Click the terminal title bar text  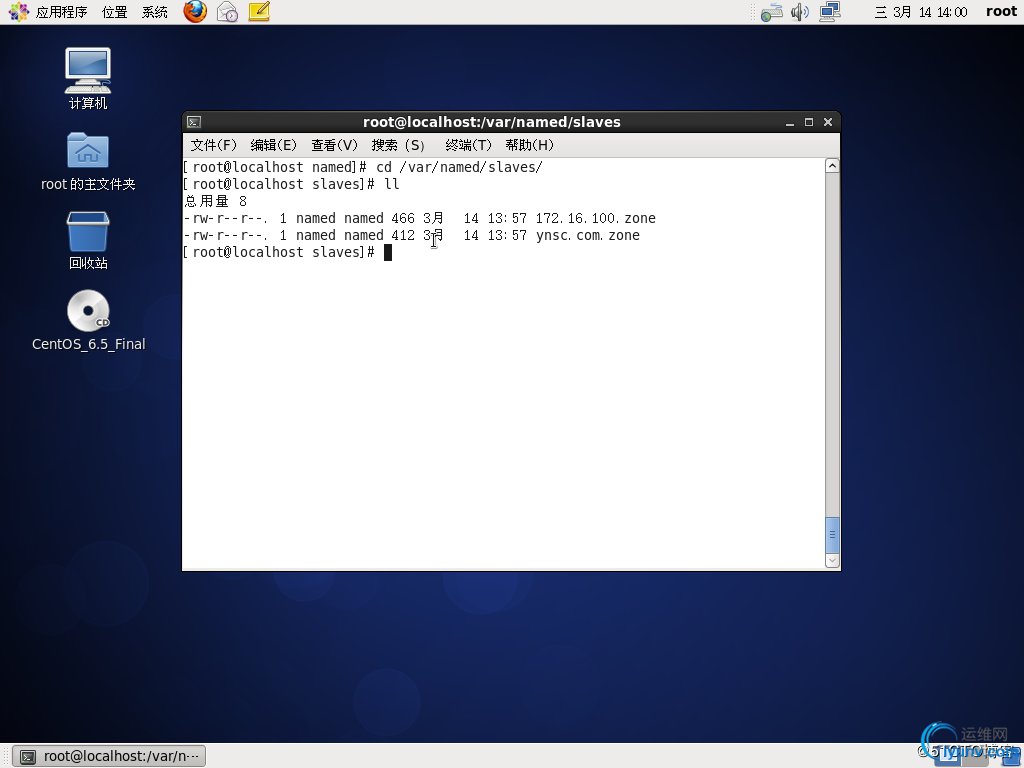click(x=492, y=122)
